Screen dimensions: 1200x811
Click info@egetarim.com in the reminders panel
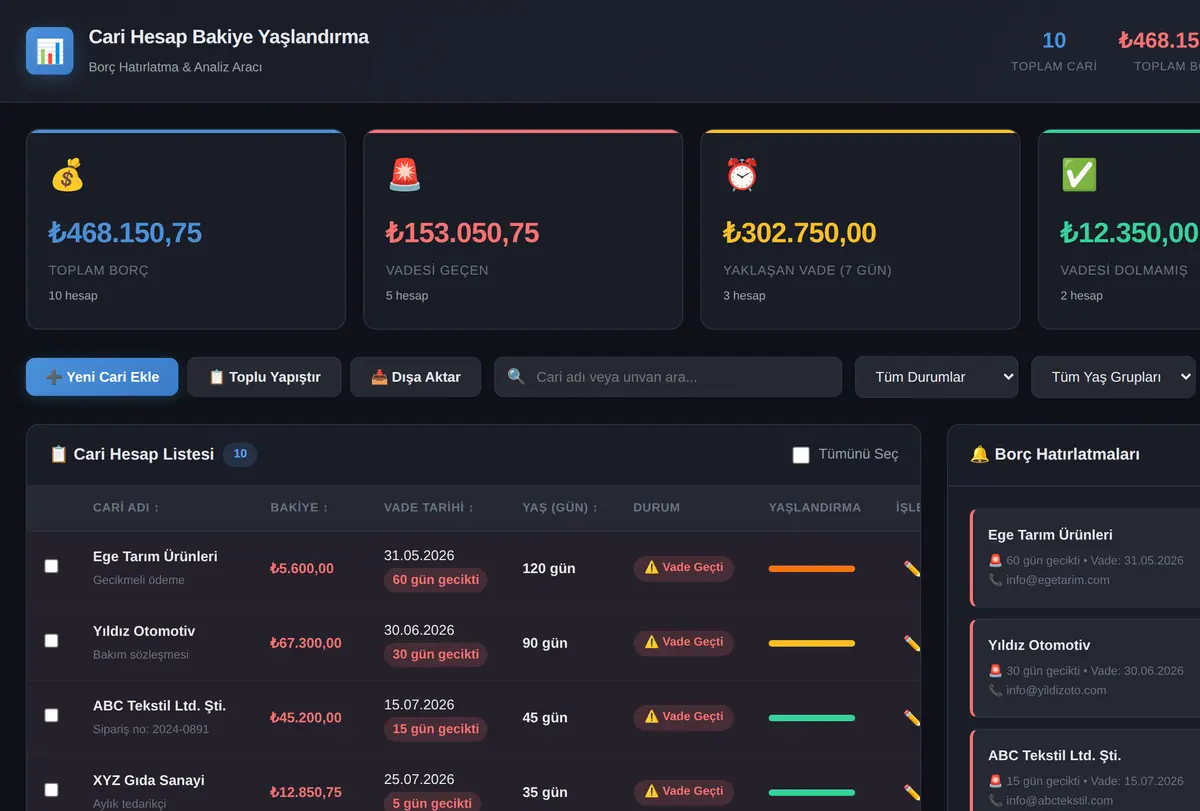(x=1058, y=580)
